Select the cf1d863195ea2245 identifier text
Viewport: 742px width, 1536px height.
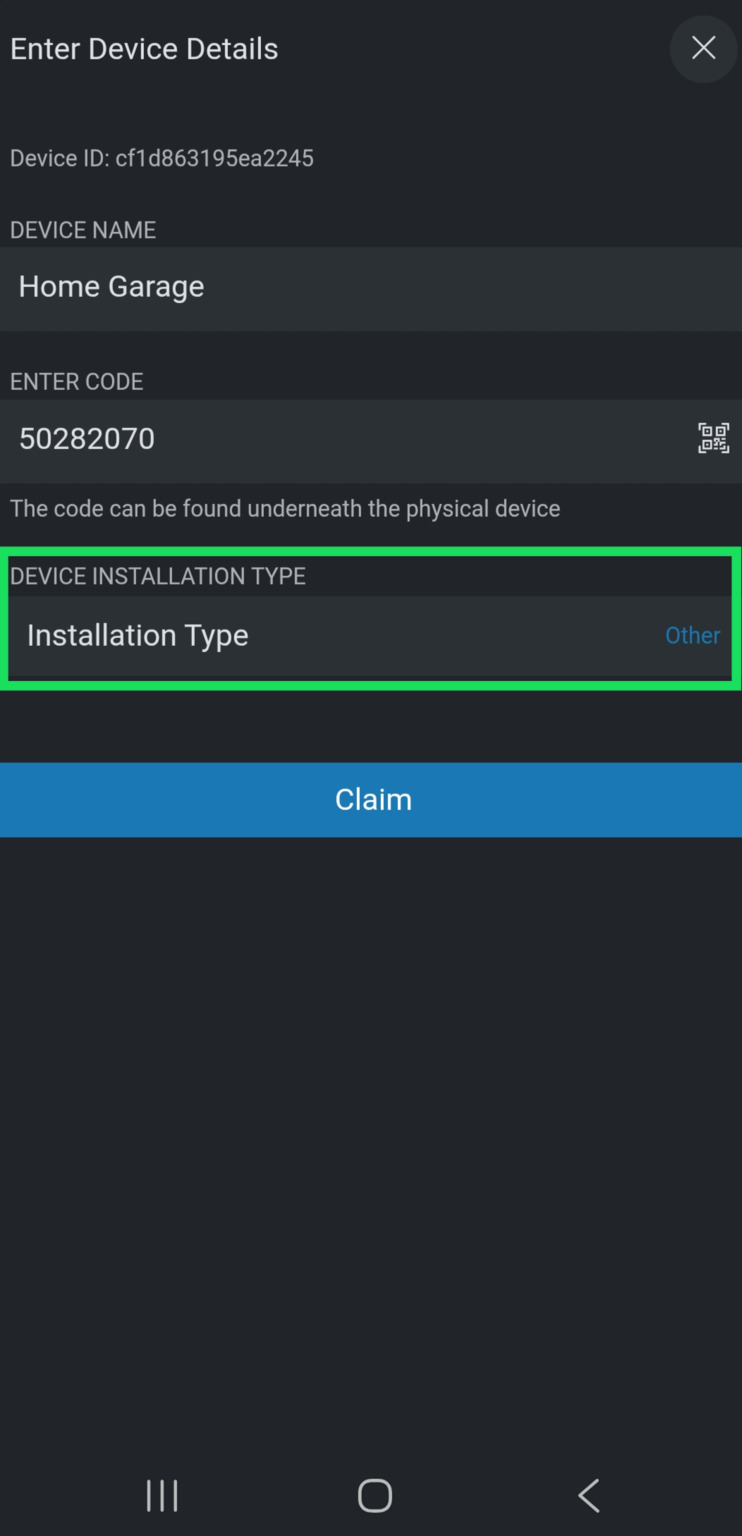point(215,158)
